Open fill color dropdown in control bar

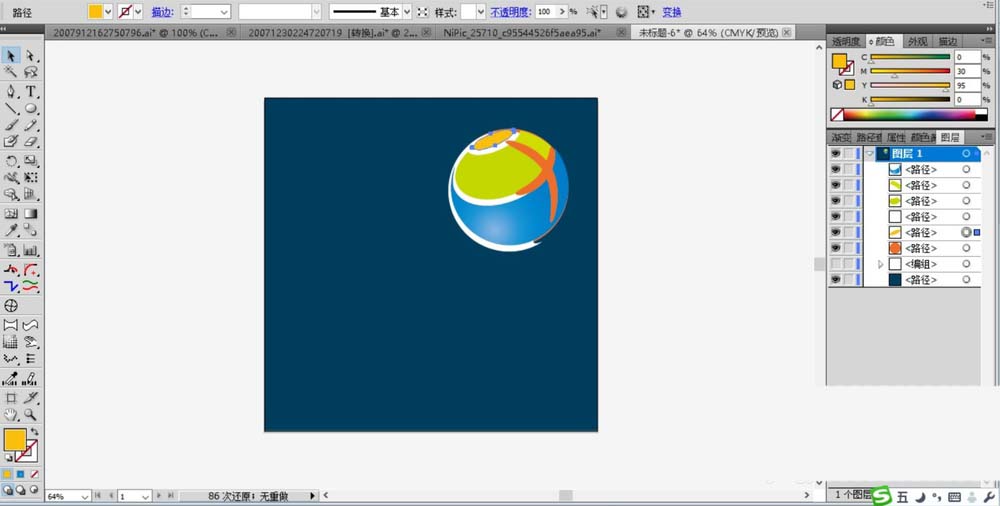108,11
